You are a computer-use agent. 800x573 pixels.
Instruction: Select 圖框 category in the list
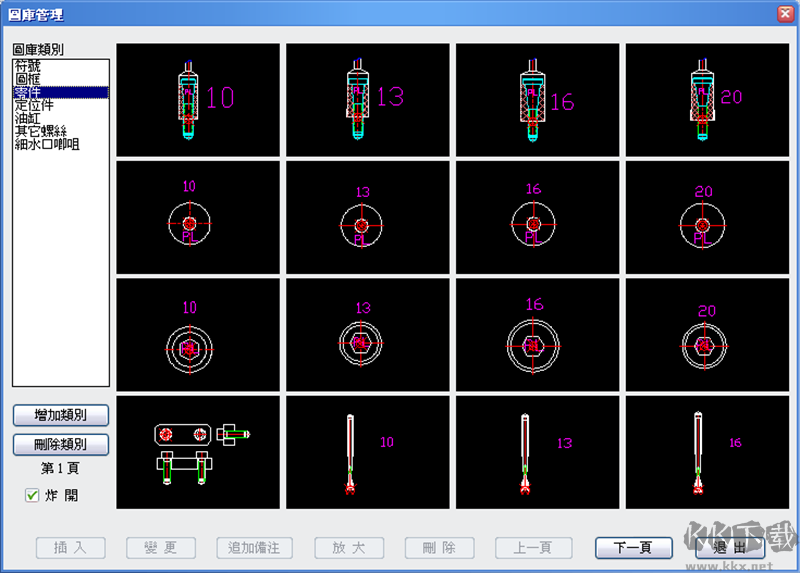28,79
